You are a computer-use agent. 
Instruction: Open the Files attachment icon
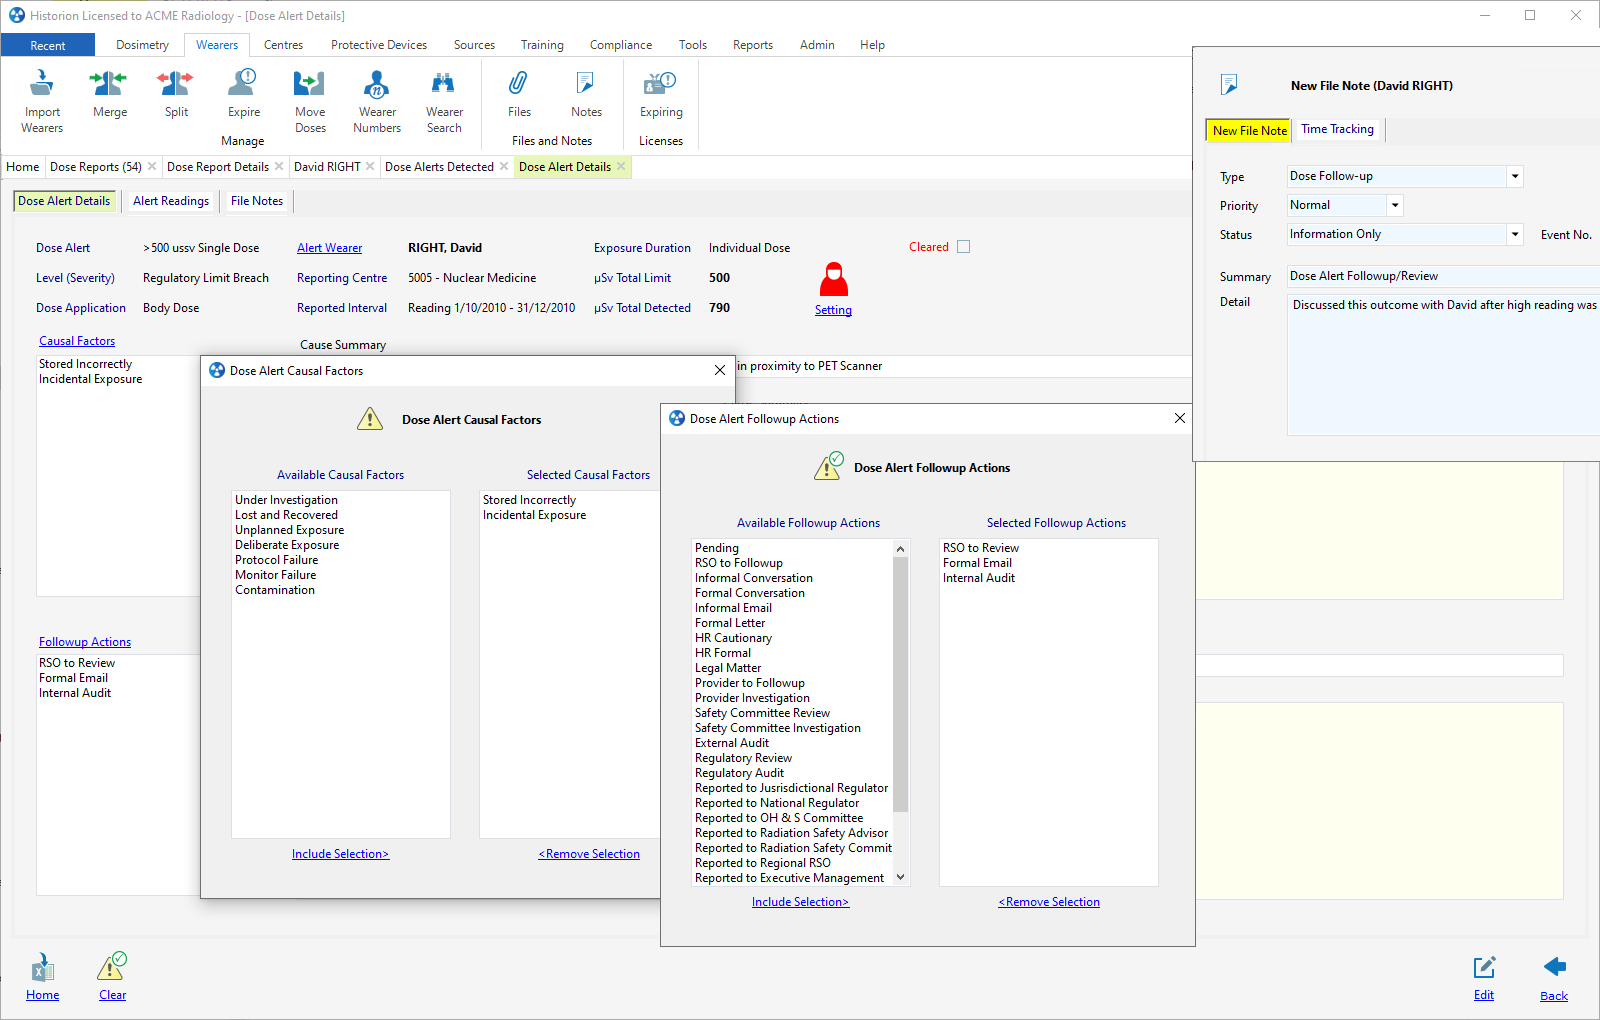click(x=519, y=83)
